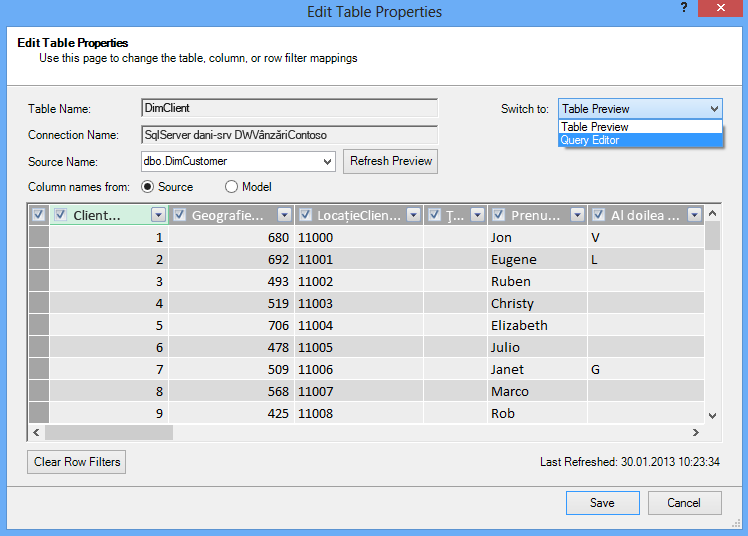Click the cell containing Rob
The image size is (748, 536).
click(537, 412)
